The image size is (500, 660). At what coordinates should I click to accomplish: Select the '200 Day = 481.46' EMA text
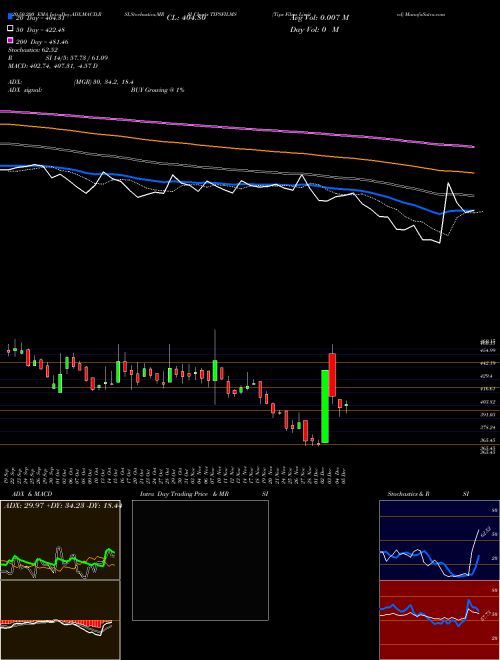pyautogui.click(x=42, y=42)
